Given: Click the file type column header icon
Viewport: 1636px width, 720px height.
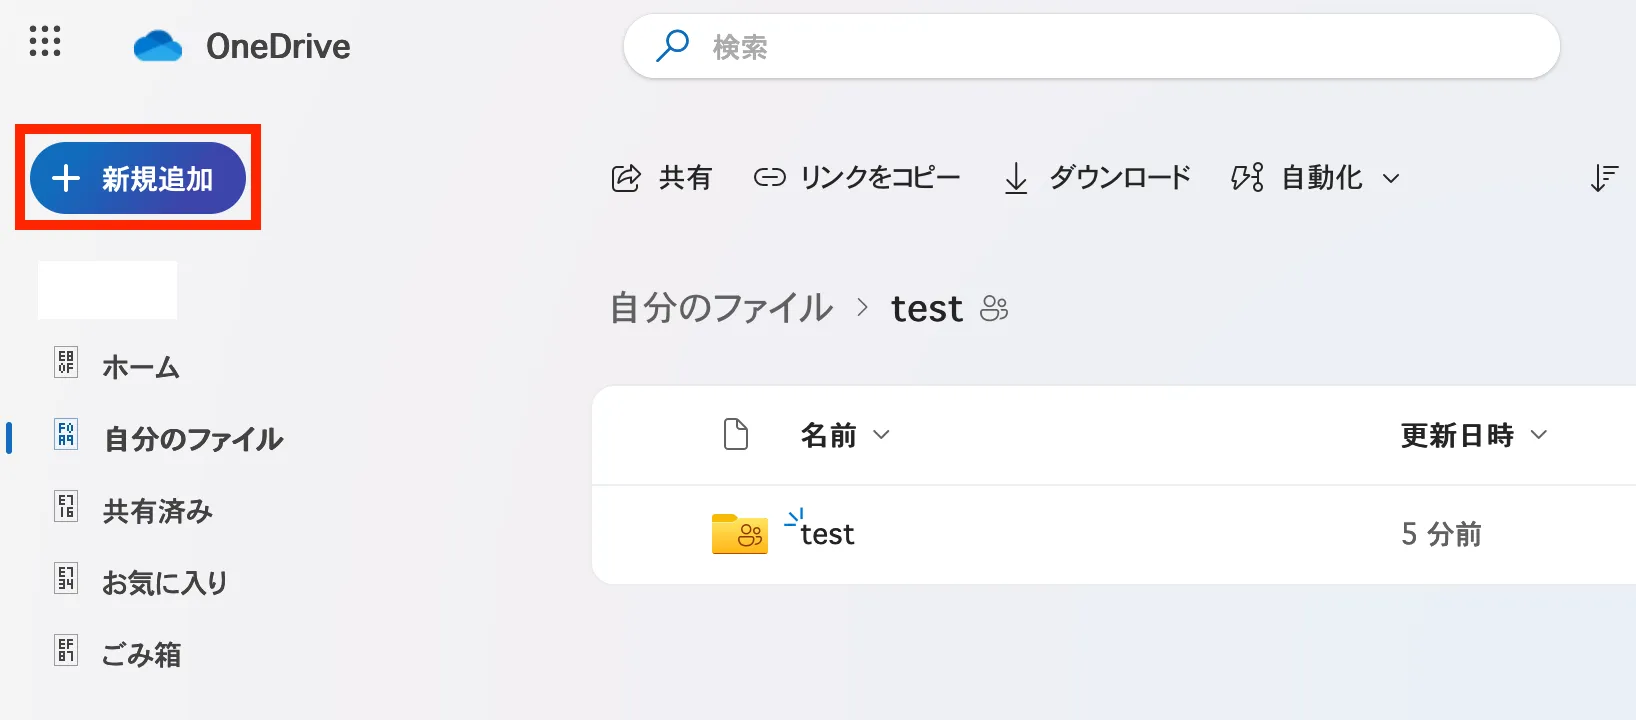Looking at the screenshot, I should point(736,435).
